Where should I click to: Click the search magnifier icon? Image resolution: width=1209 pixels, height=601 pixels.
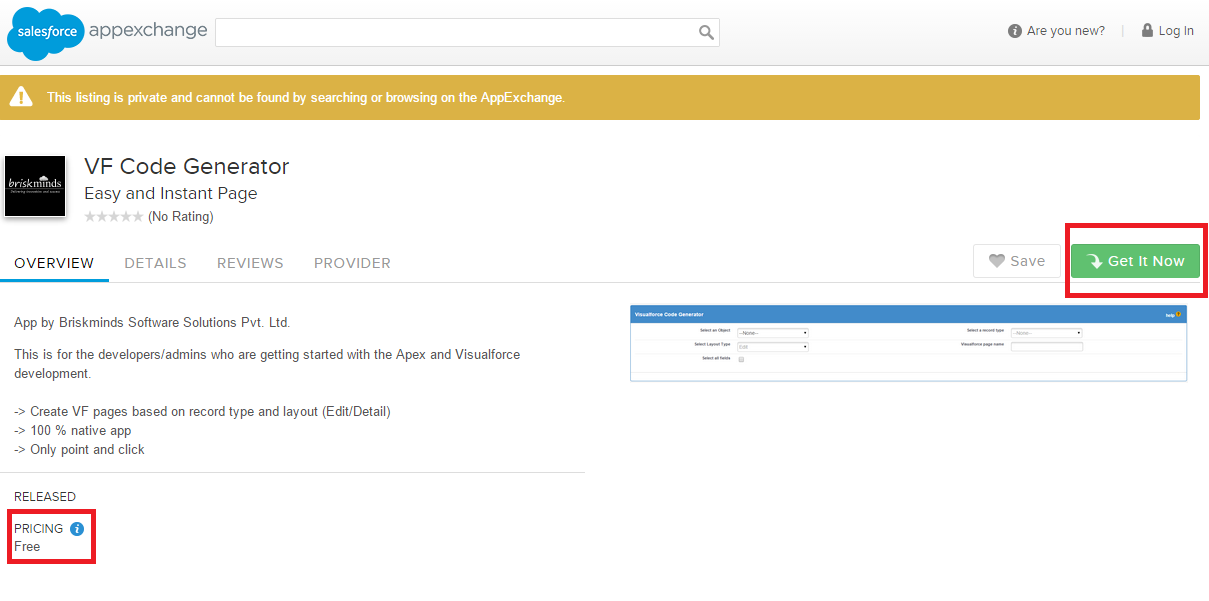707,32
